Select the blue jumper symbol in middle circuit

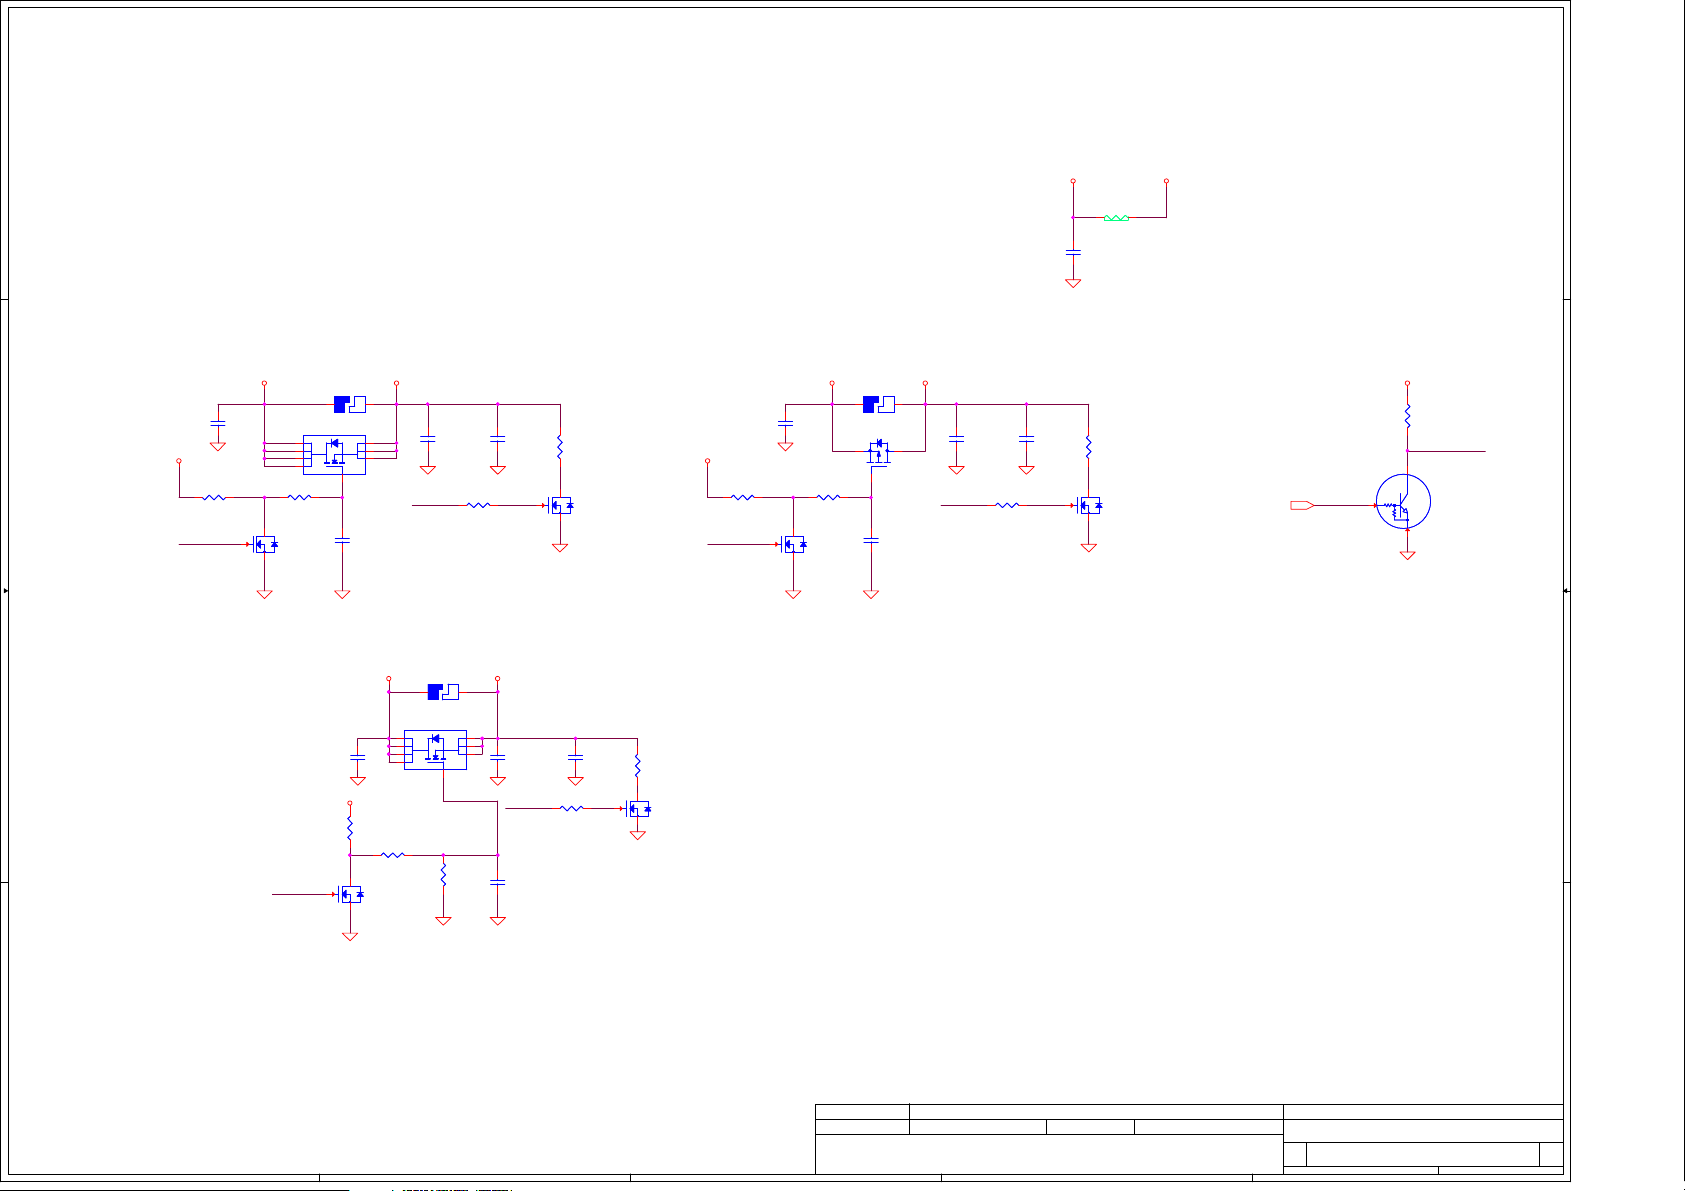[x=878, y=404]
